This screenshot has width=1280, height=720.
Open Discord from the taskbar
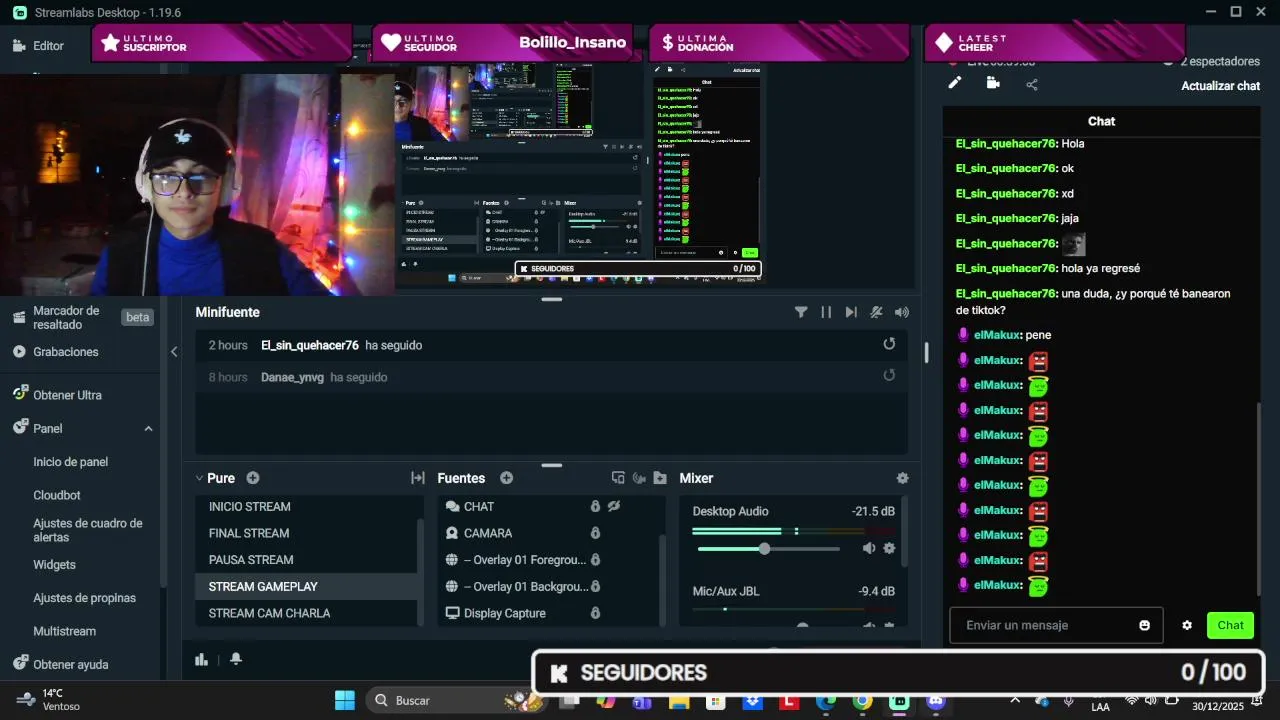[x=936, y=701]
